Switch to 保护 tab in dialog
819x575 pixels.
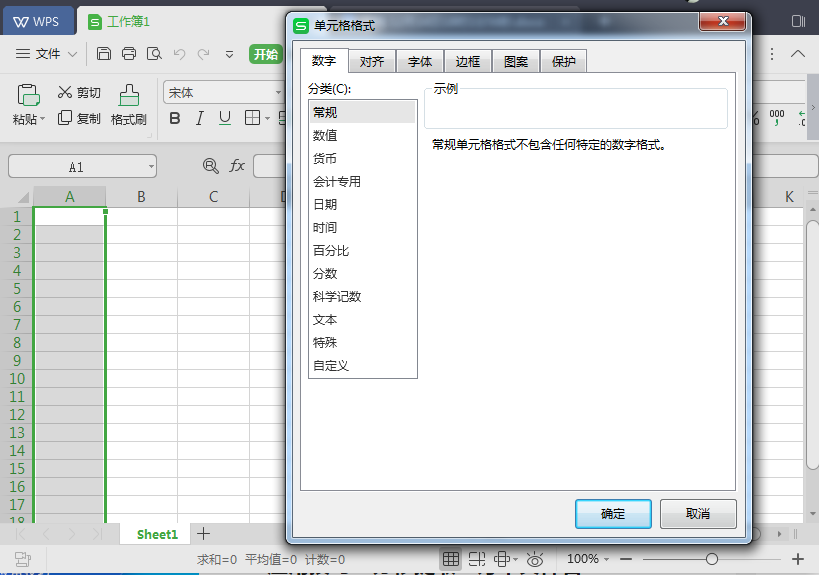564,62
